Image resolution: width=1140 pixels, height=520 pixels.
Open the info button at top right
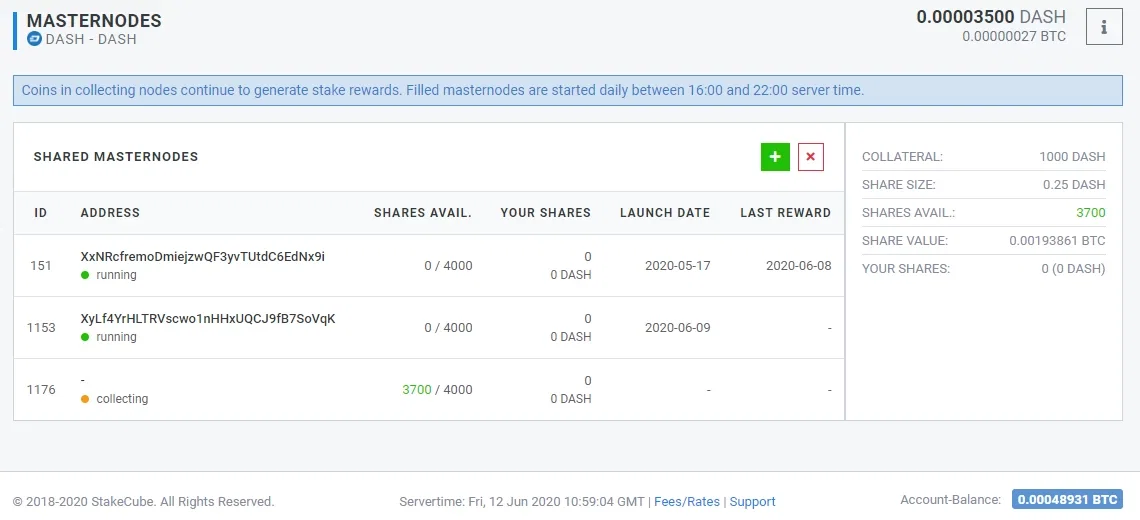point(1104,28)
